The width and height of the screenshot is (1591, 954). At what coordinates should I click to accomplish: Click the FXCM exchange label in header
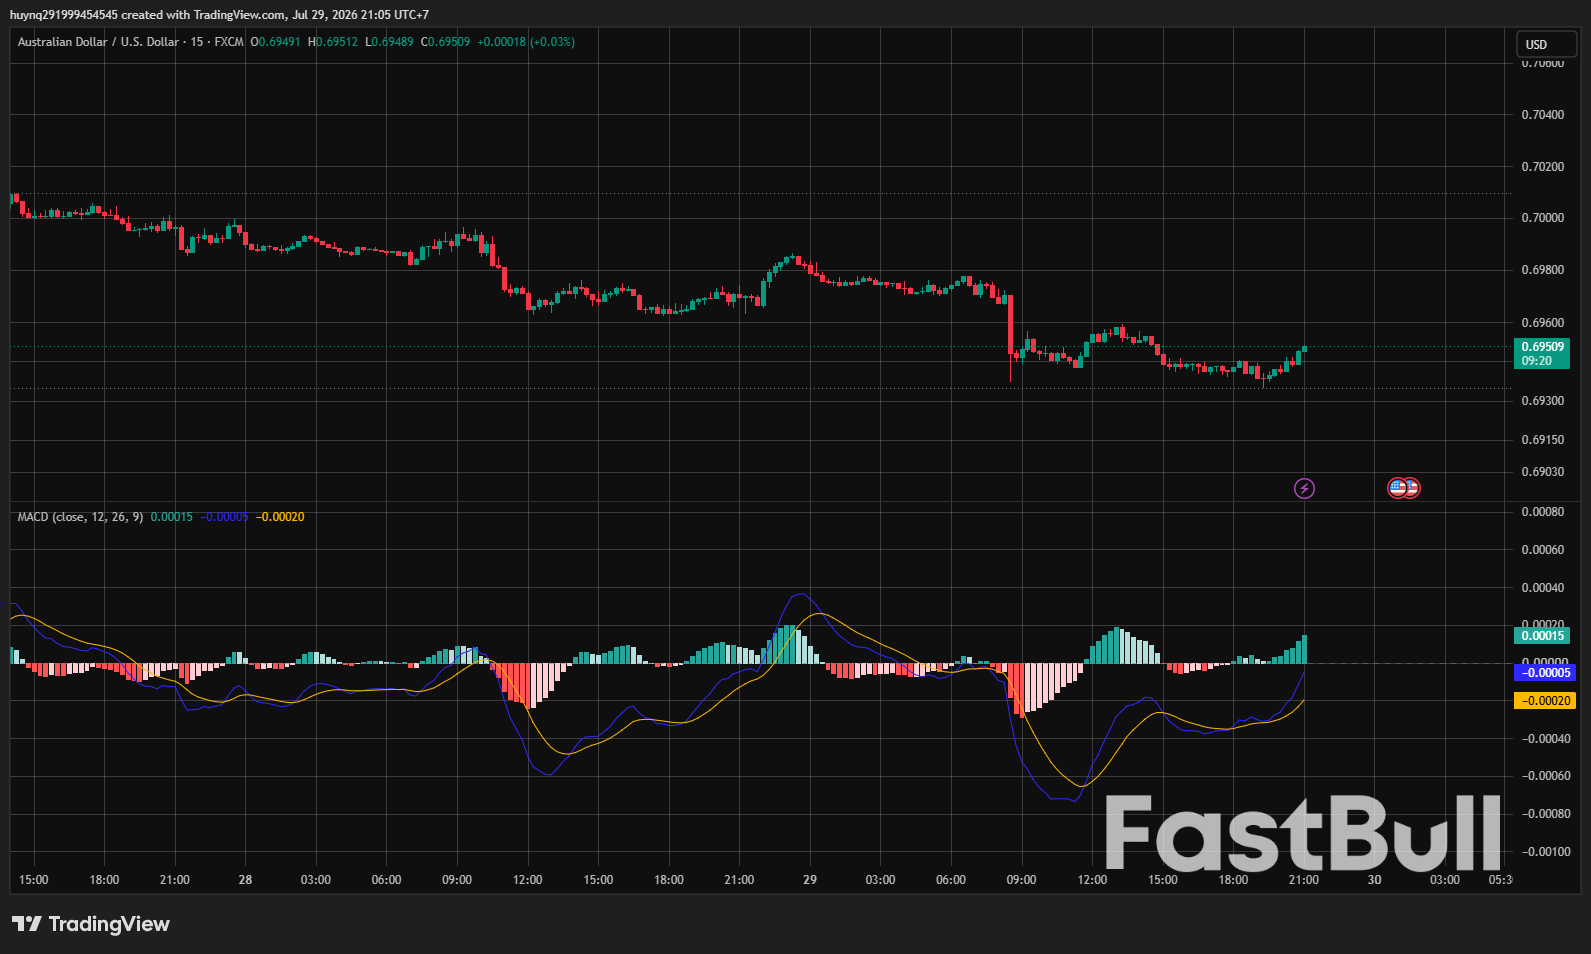click(x=229, y=42)
